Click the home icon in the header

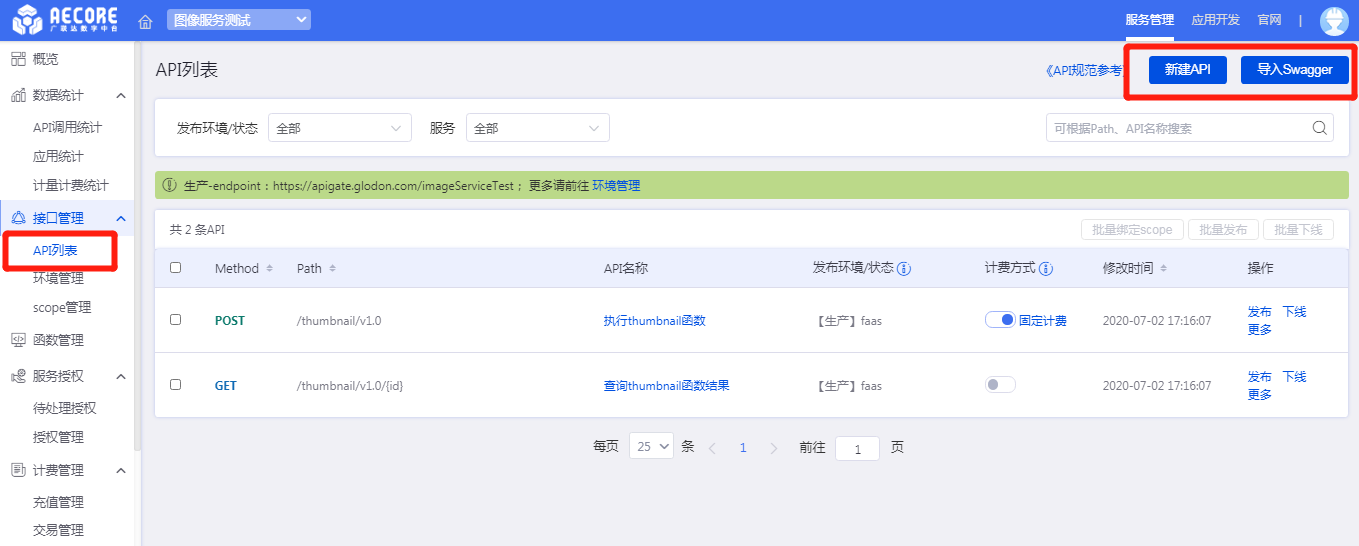145,21
